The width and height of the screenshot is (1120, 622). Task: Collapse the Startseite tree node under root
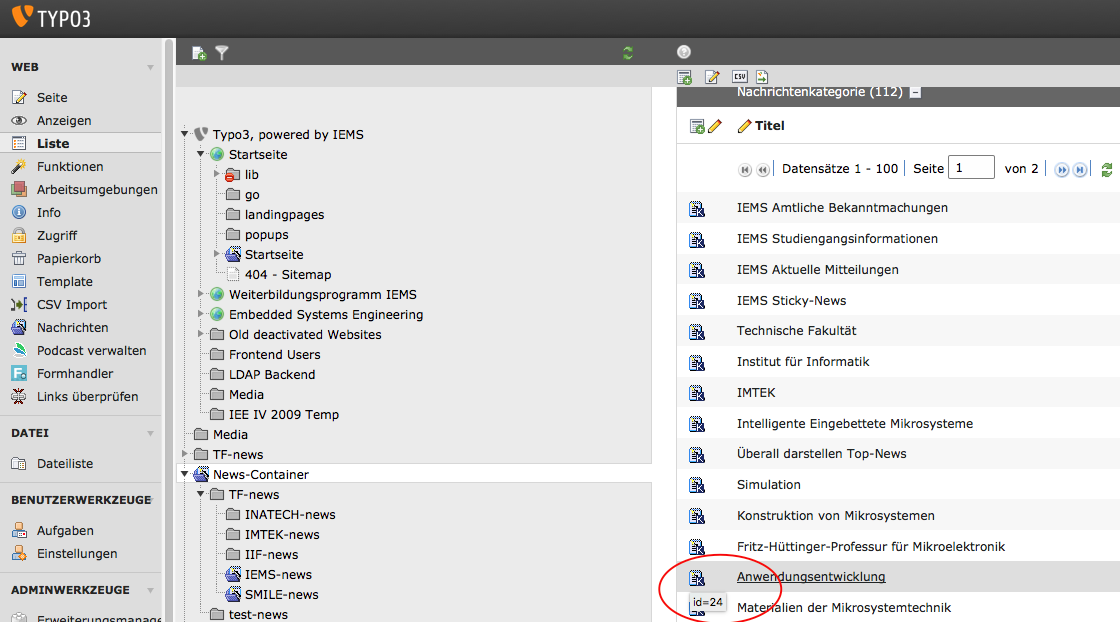pos(201,154)
